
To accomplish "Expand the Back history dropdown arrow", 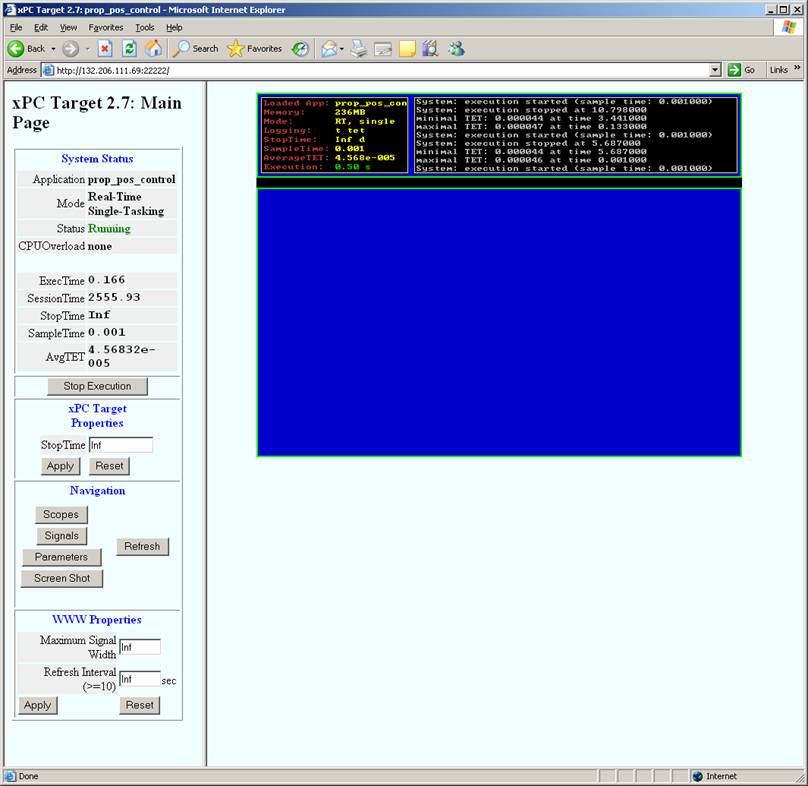I will tap(53, 49).
